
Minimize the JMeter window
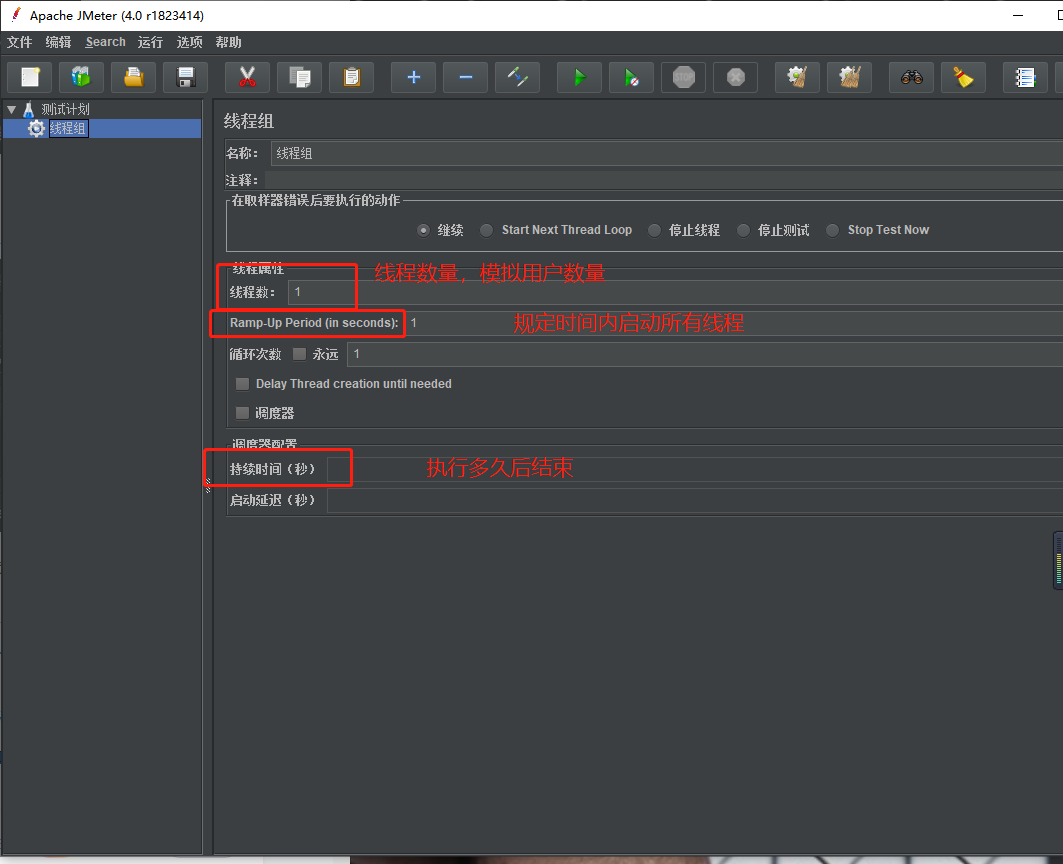pyautogui.click(x=1018, y=15)
